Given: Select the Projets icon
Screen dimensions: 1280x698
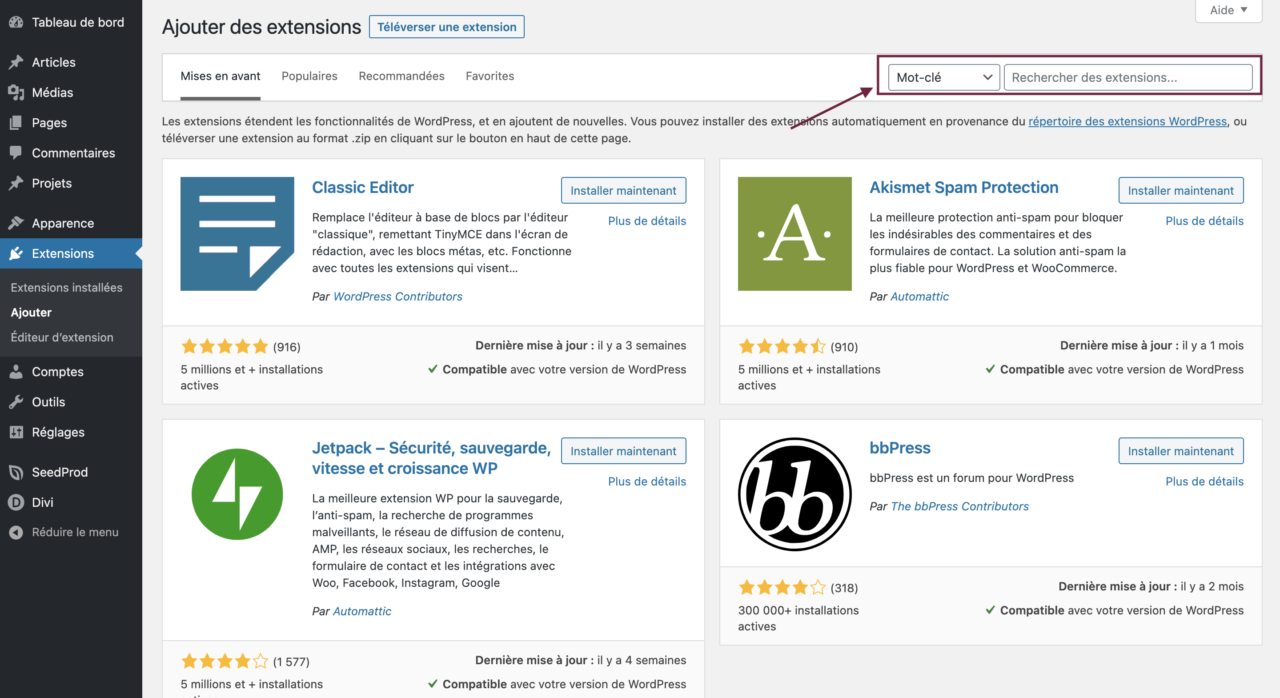Looking at the screenshot, I should [x=16, y=183].
